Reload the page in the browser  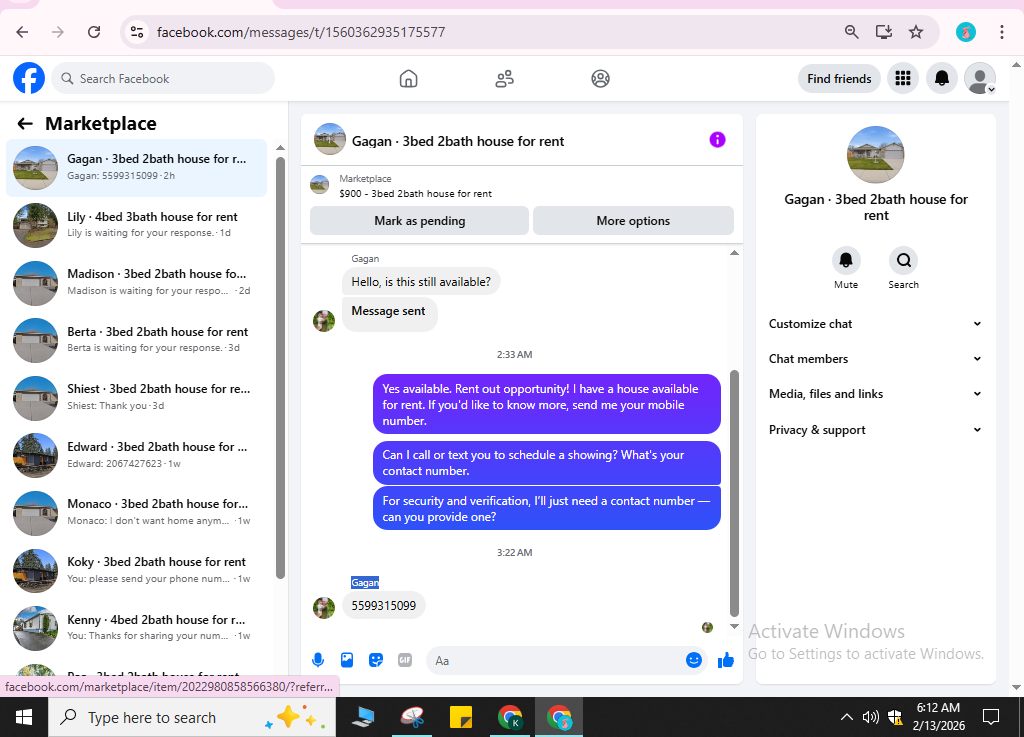click(94, 32)
